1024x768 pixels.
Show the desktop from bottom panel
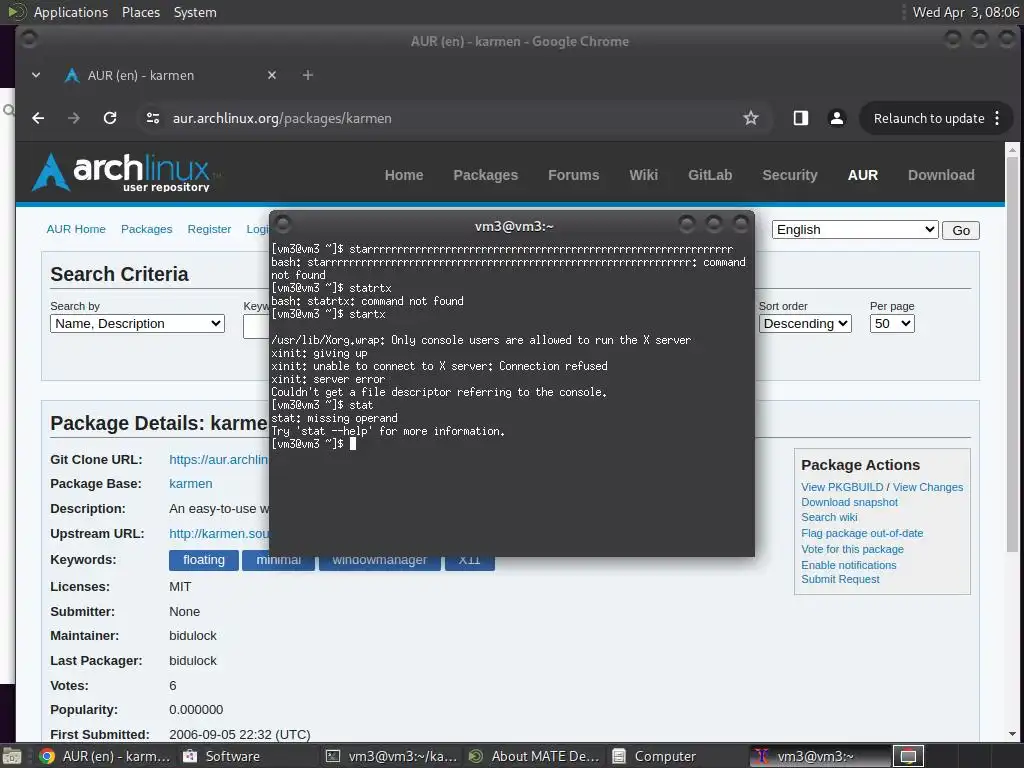(x=11, y=756)
